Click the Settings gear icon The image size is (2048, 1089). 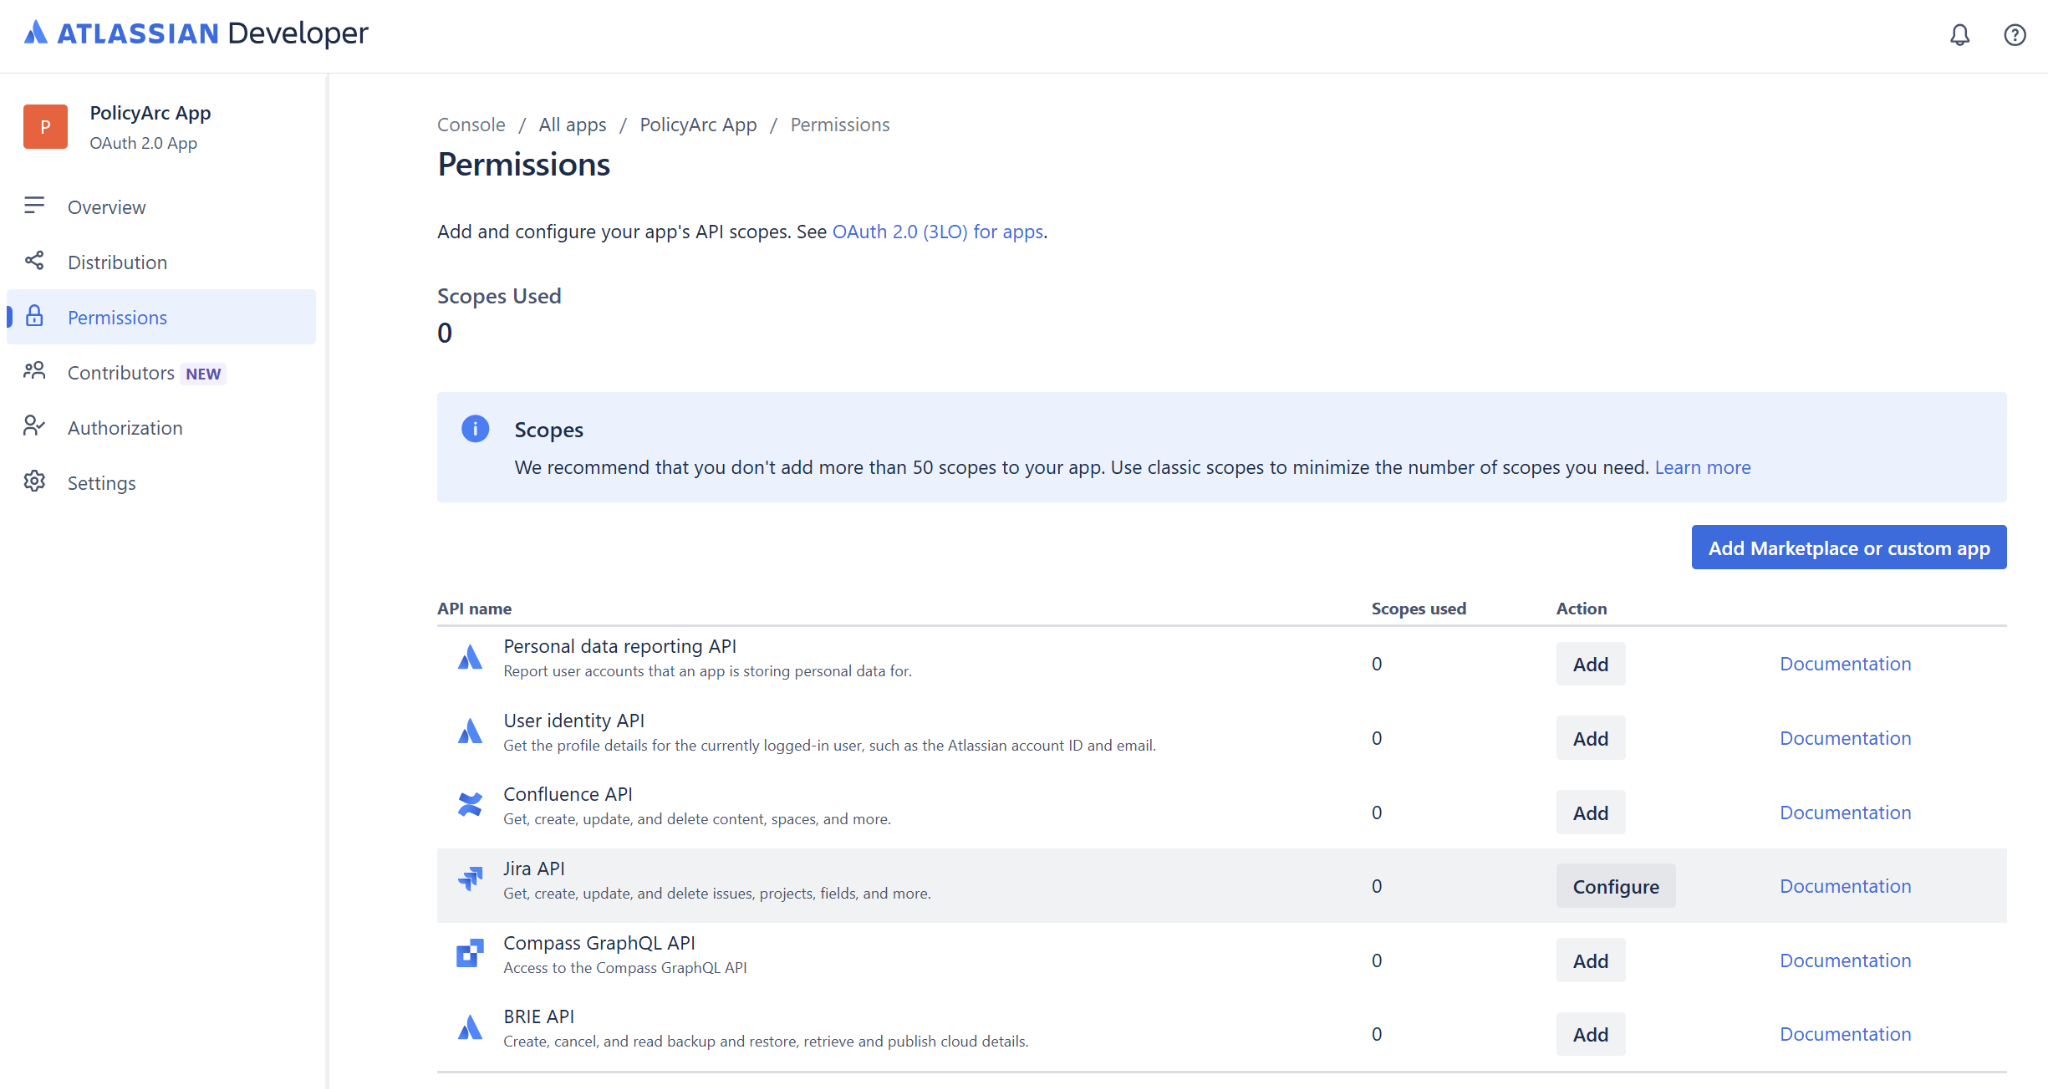tap(34, 481)
